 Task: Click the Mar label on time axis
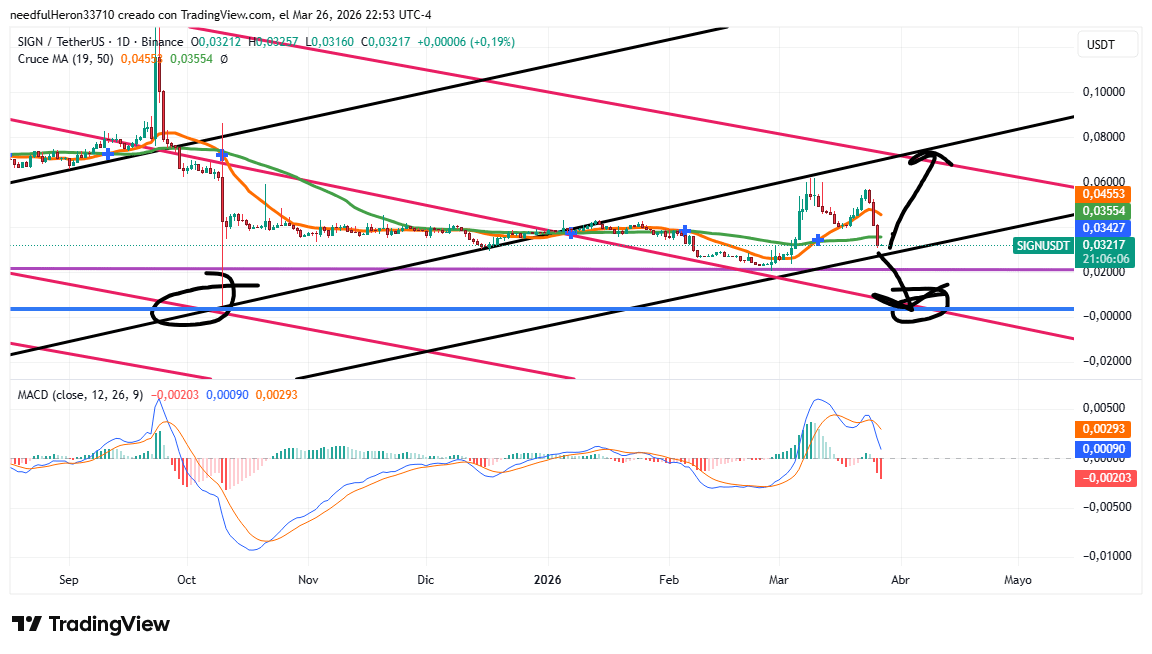pyautogui.click(x=779, y=580)
